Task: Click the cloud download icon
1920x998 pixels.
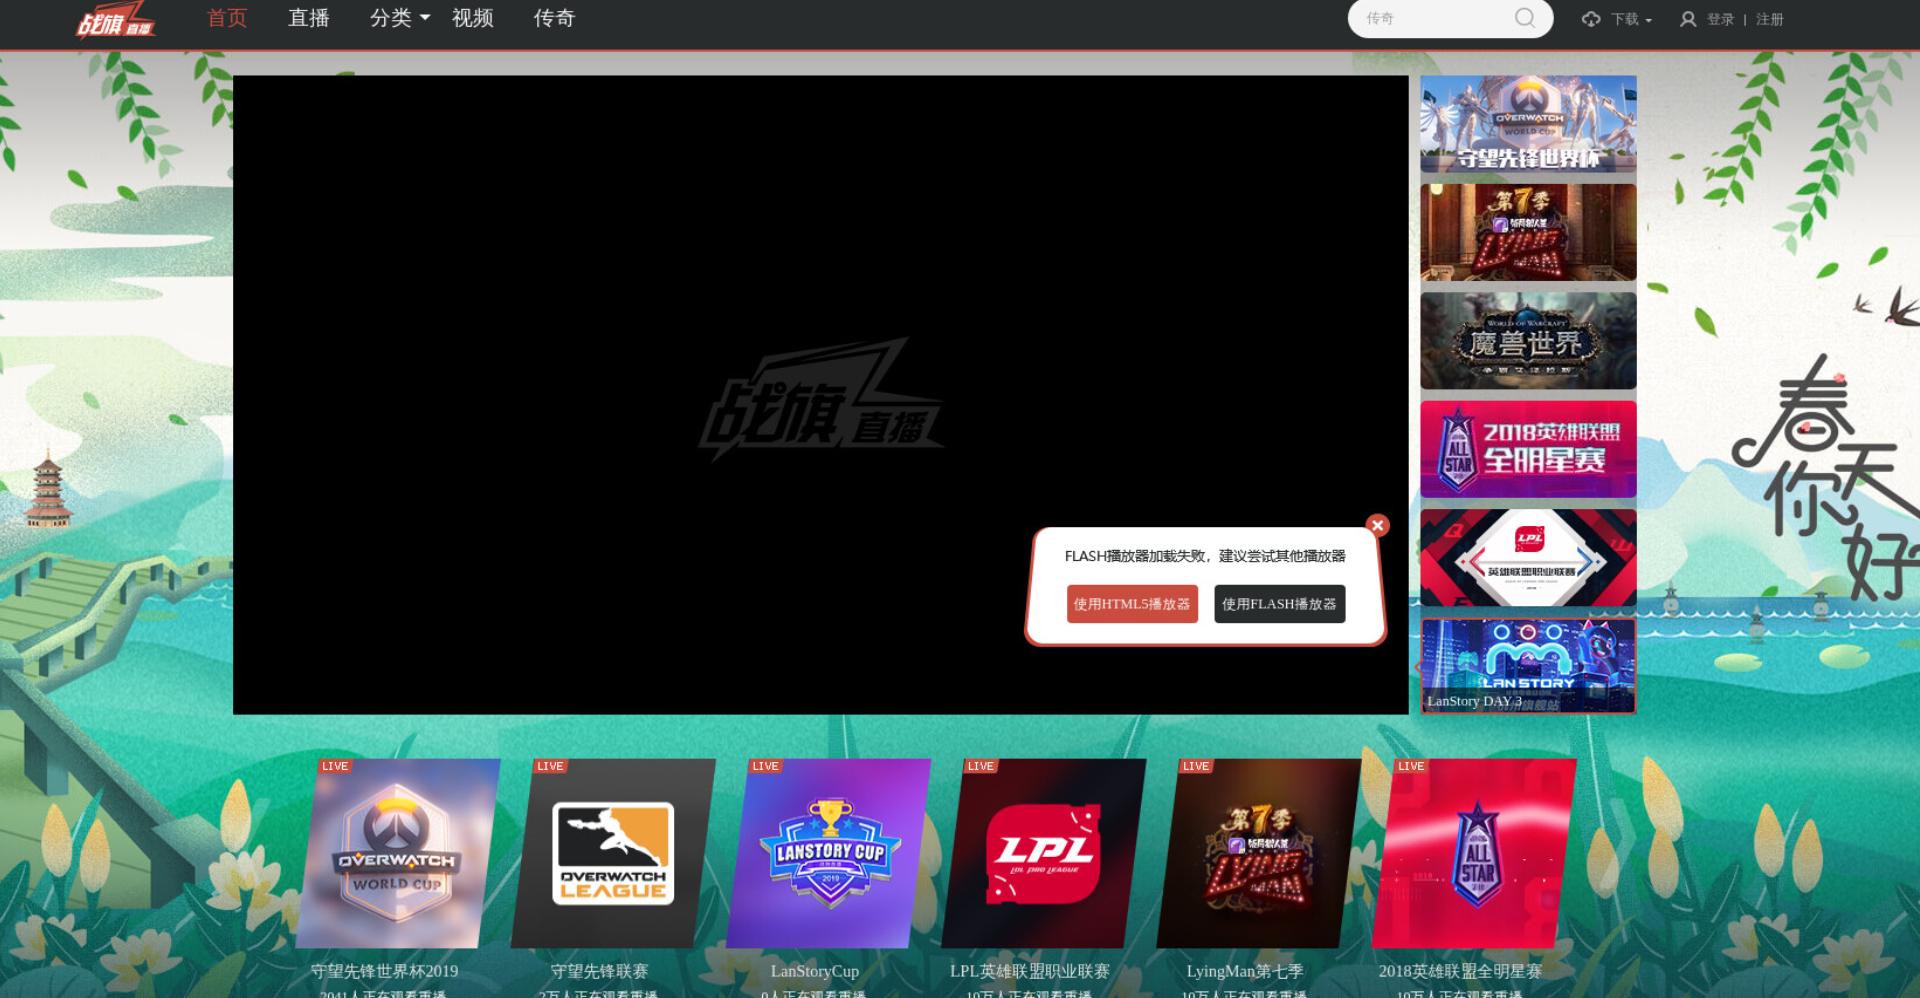Action: 1591,19
